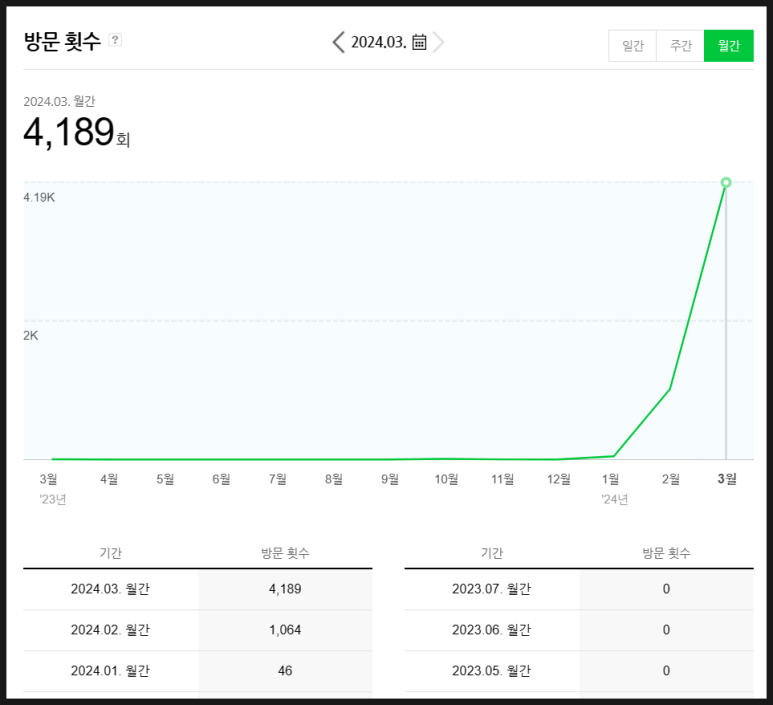Click the 1월 '24년 axis label
773x705 pixels.
pos(613,489)
